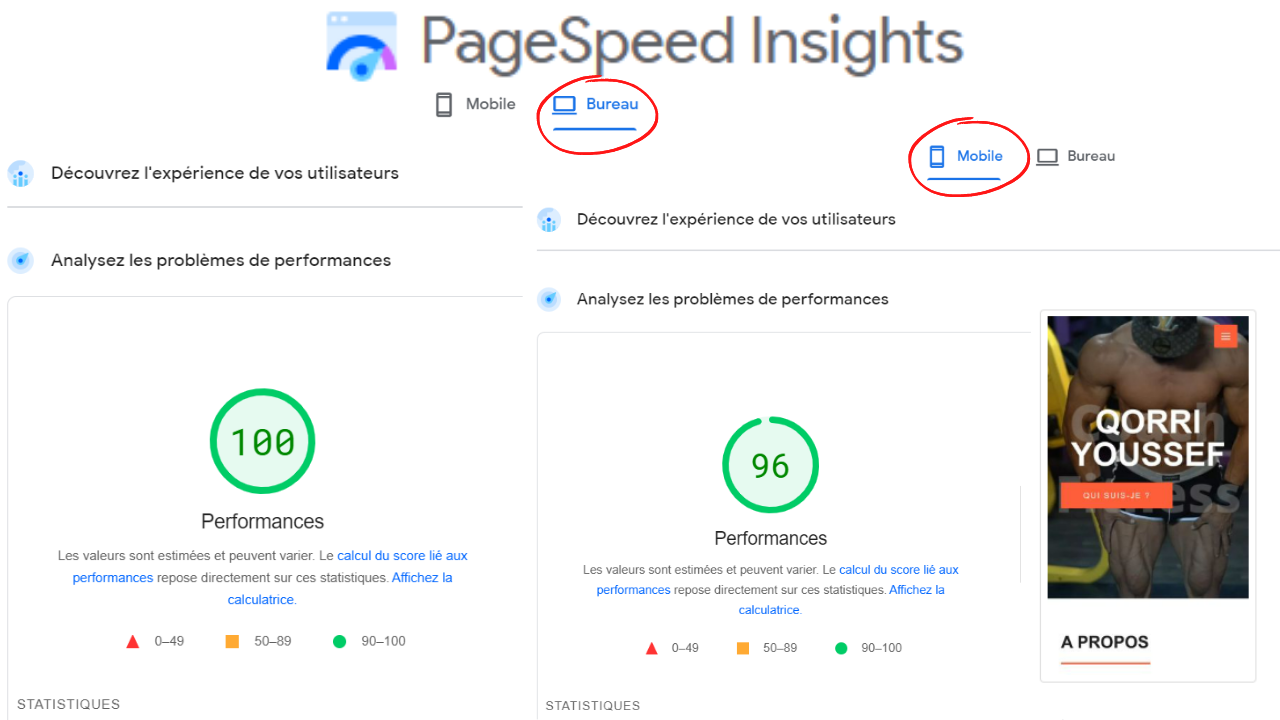Click the green 90–100 legend dot

pos(341,640)
